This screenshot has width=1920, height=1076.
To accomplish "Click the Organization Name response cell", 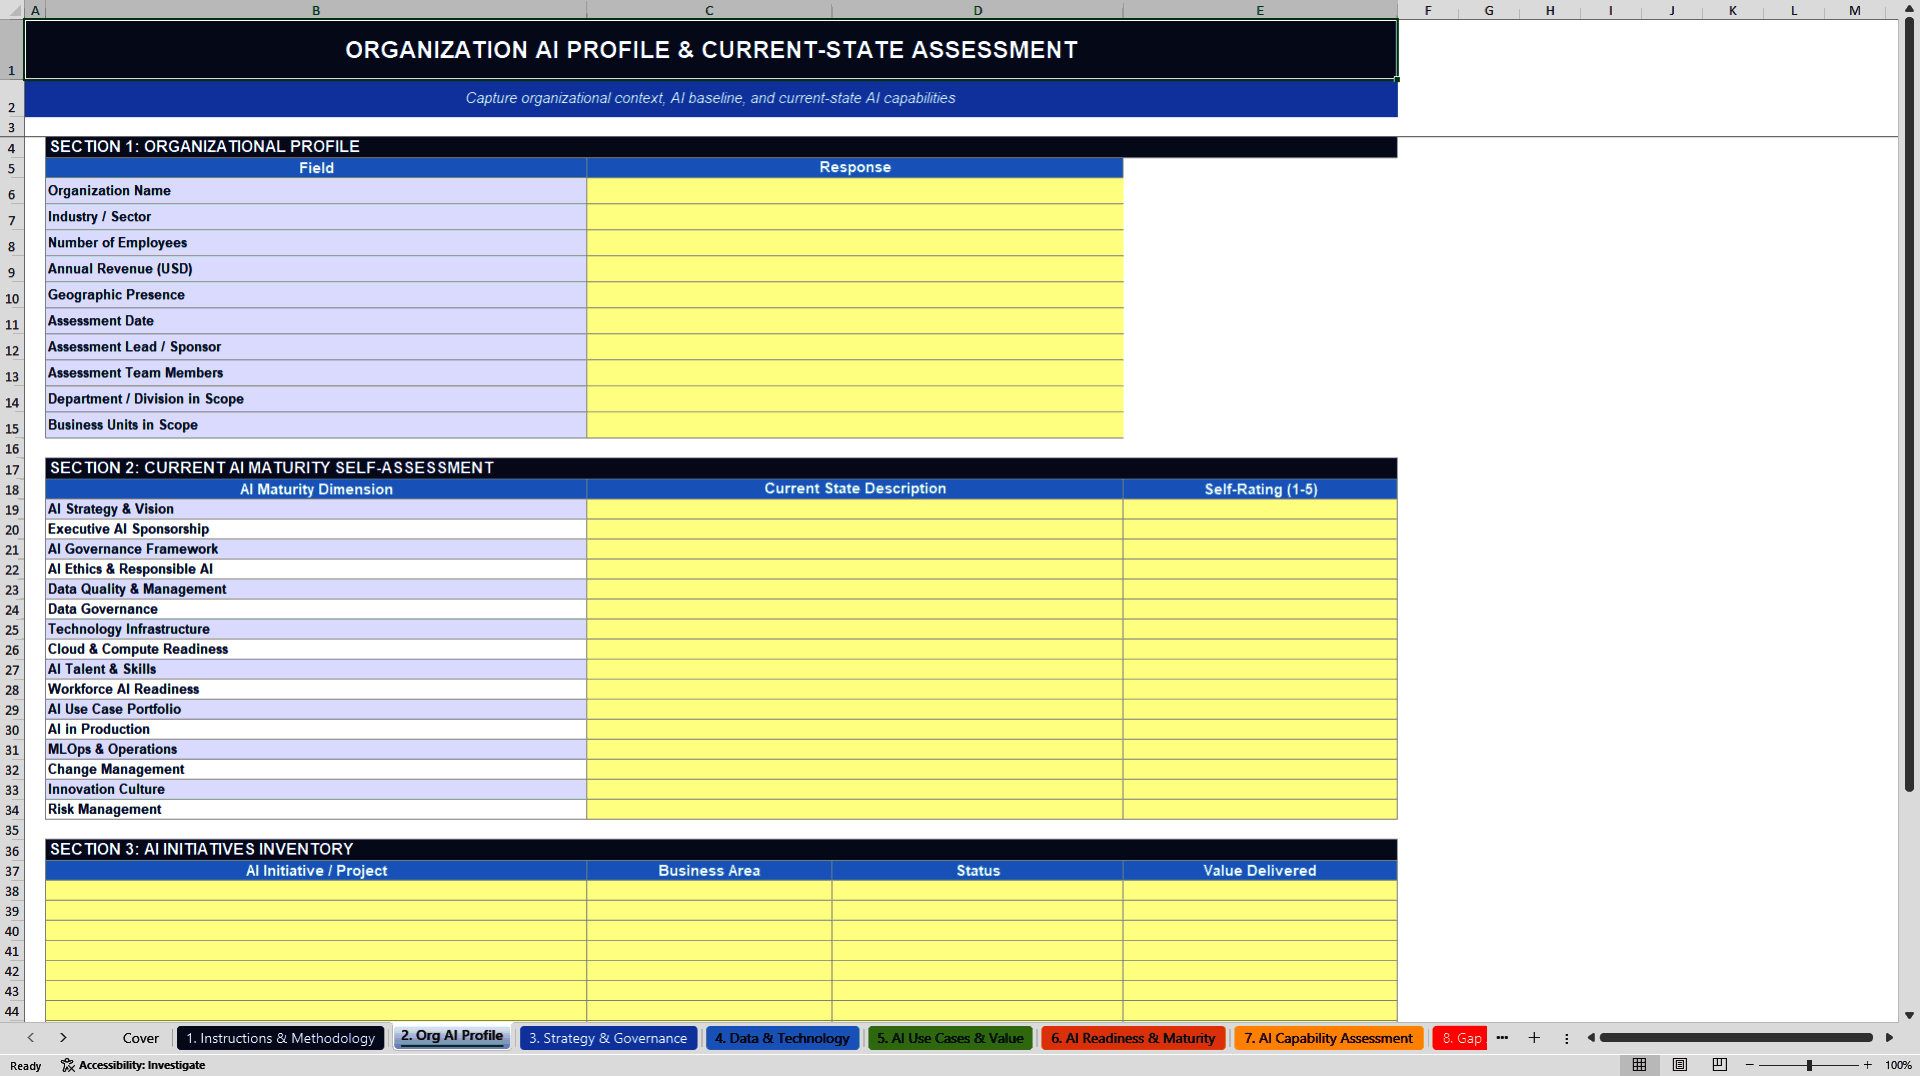I will click(855, 191).
